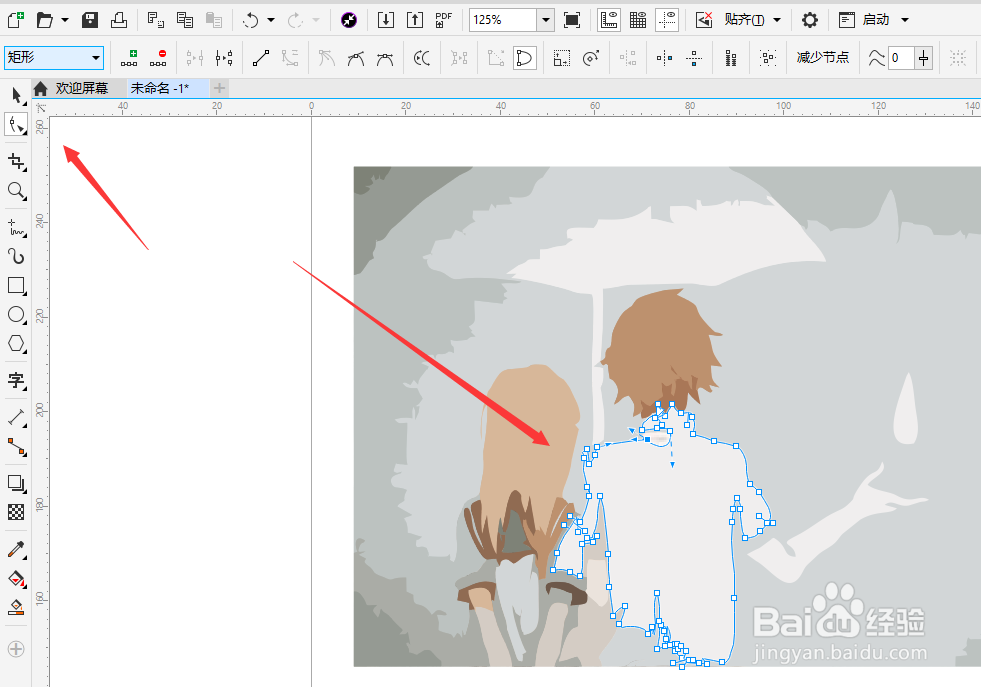Add a new document tab with plus
Viewport: 981px width, 687px height.
pyautogui.click(x=219, y=88)
